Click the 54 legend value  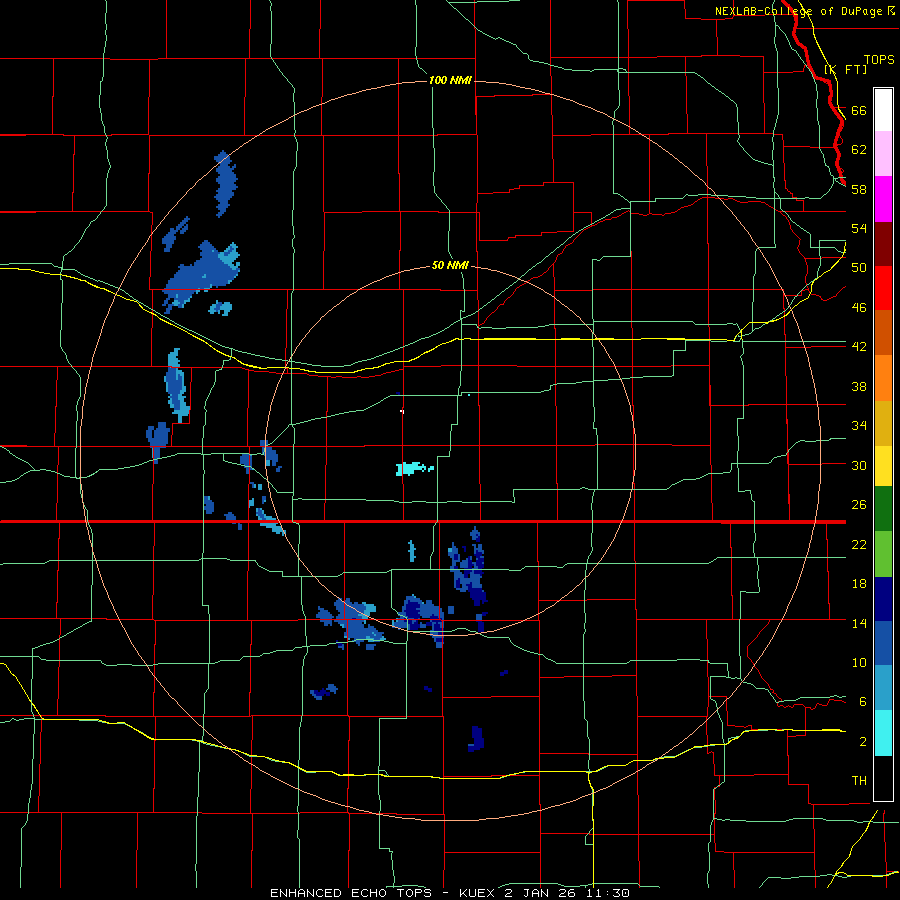click(859, 228)
